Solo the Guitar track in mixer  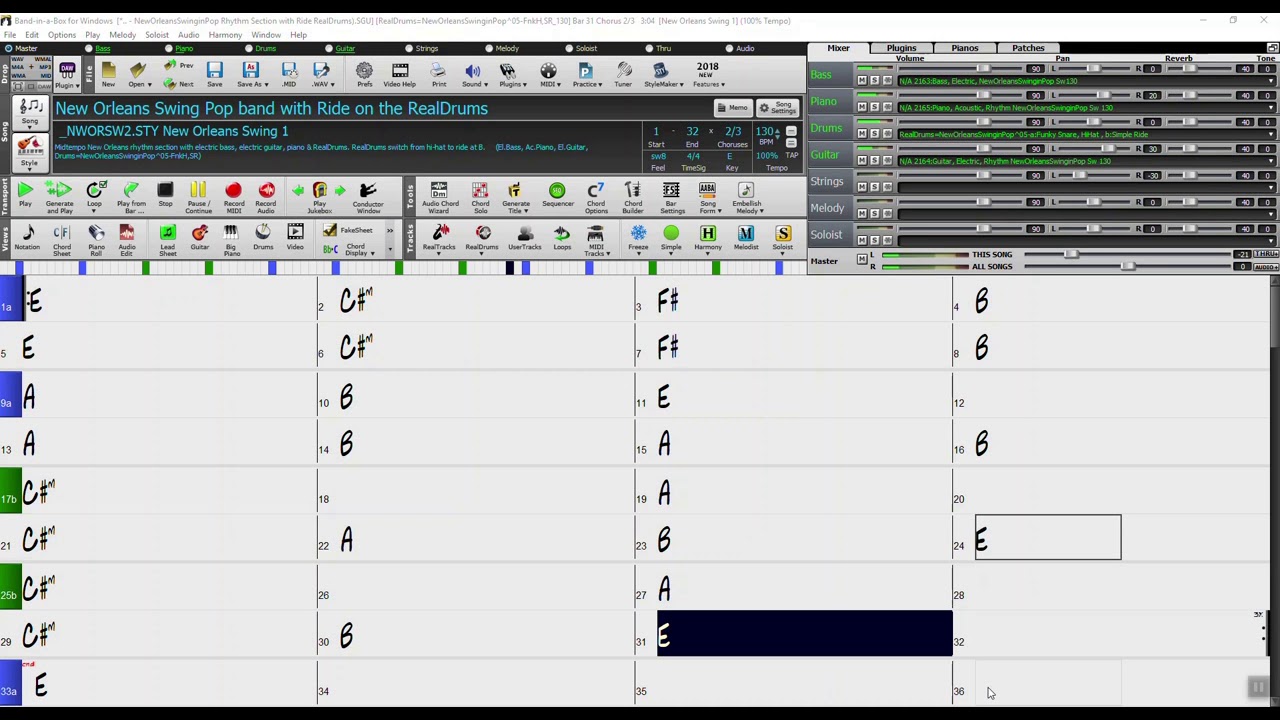[874, 160]
